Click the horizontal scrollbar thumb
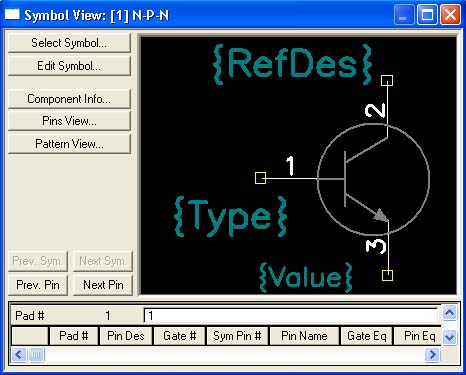466x375 pixels. [x=36, y=354]
